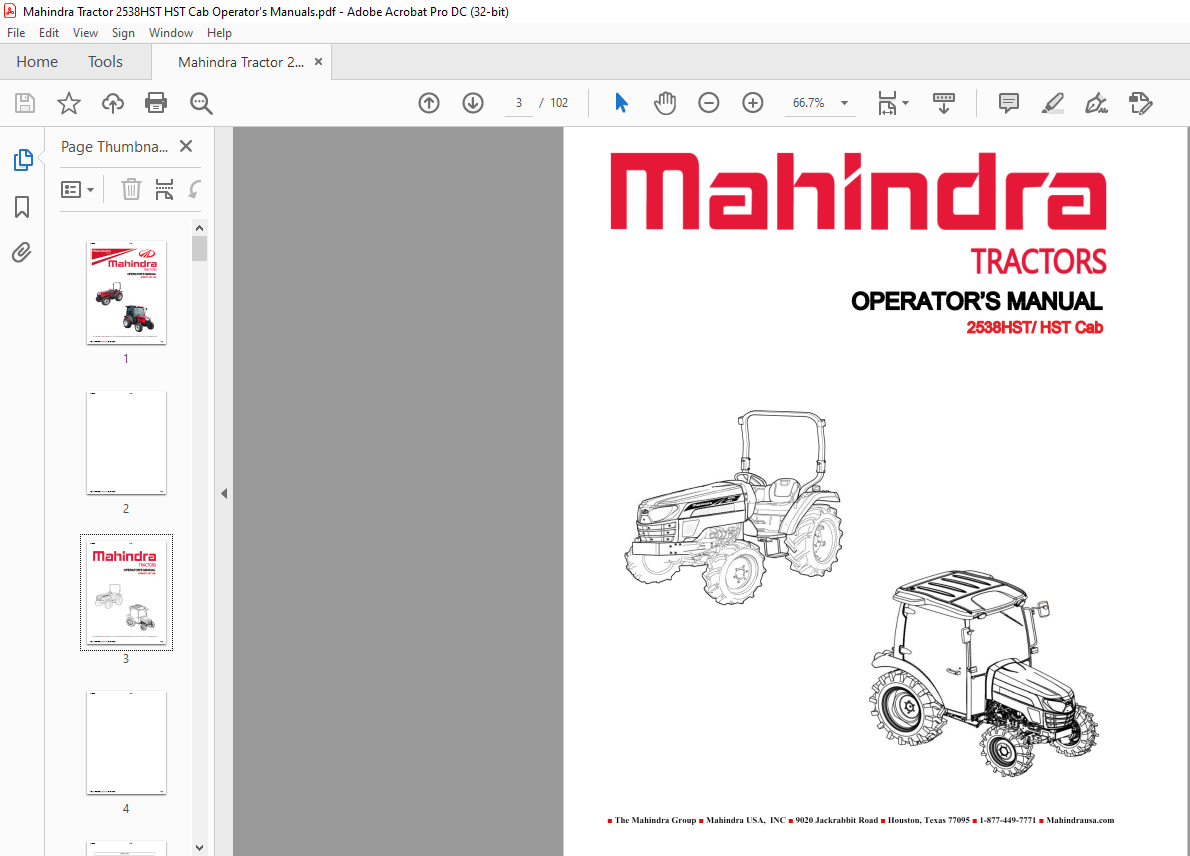Click the 9020 Jackrabbit Road footer text
This screenshot has width=1190, height=856.
point(836,820)
